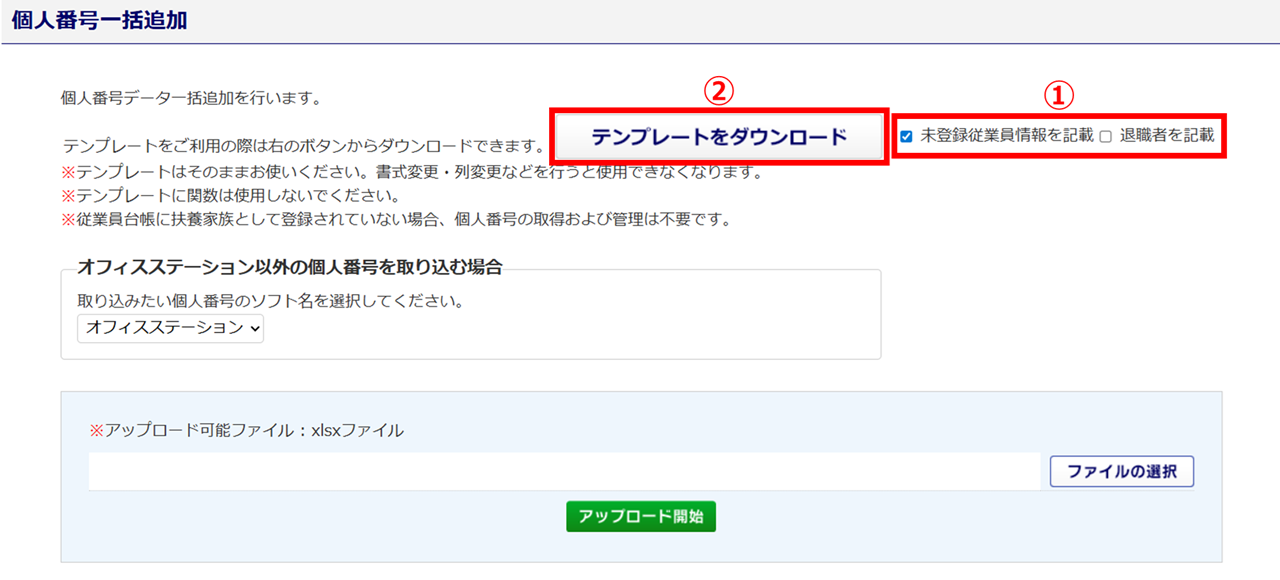Image resolution: width=1280 pixels, height=580 pixels.
Task: Click the テンプレートはそのままお使いください note
Action: coord(412,172)
